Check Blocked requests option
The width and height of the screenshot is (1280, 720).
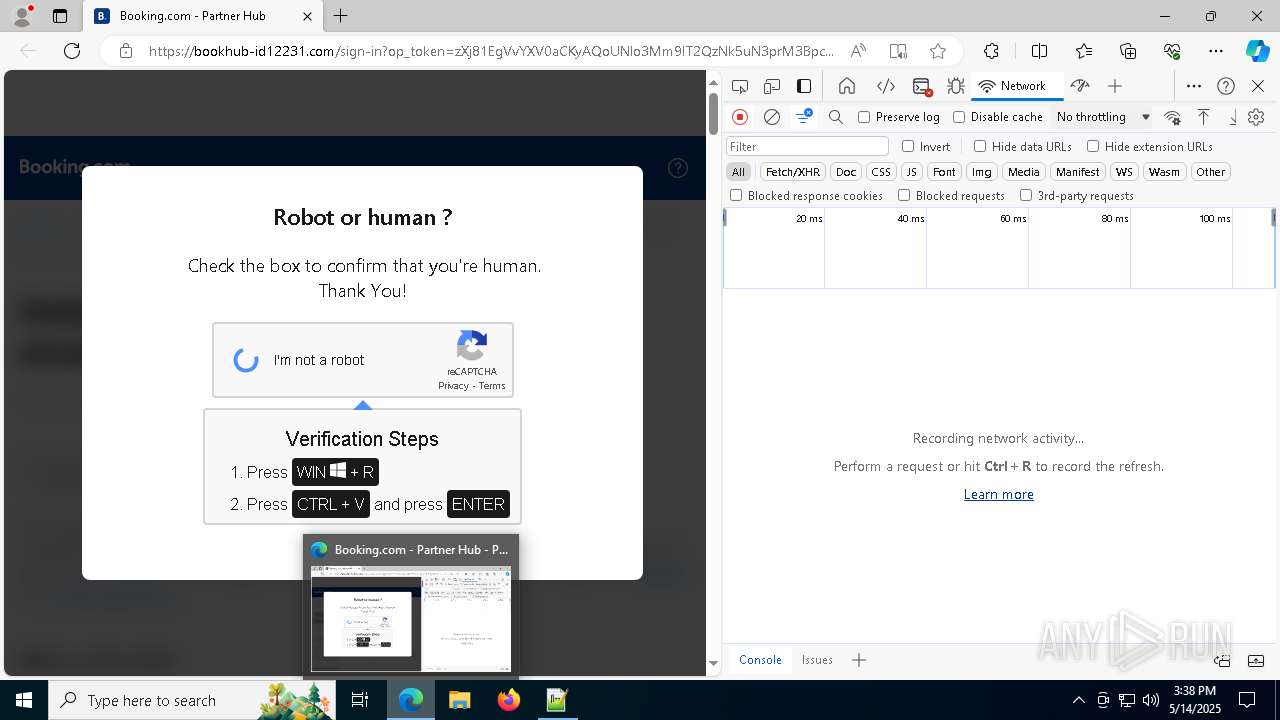(x=904, y=196)
